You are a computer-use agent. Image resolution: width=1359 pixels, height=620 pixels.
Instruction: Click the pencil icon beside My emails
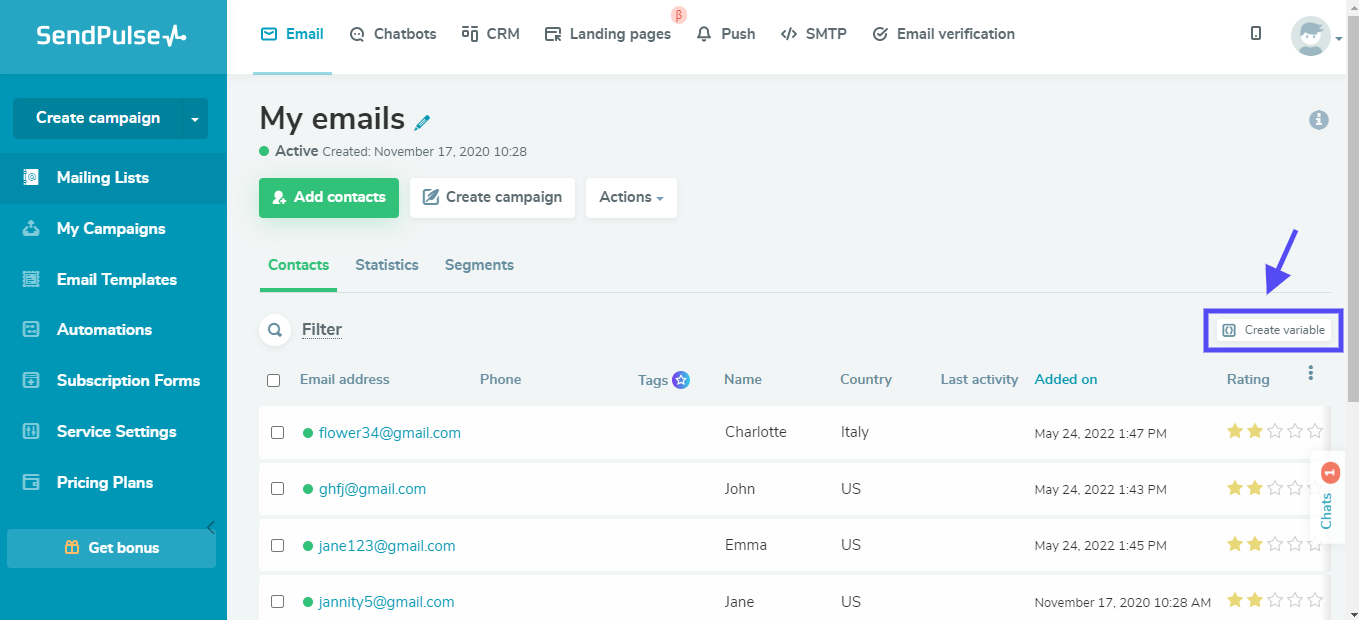422,122
